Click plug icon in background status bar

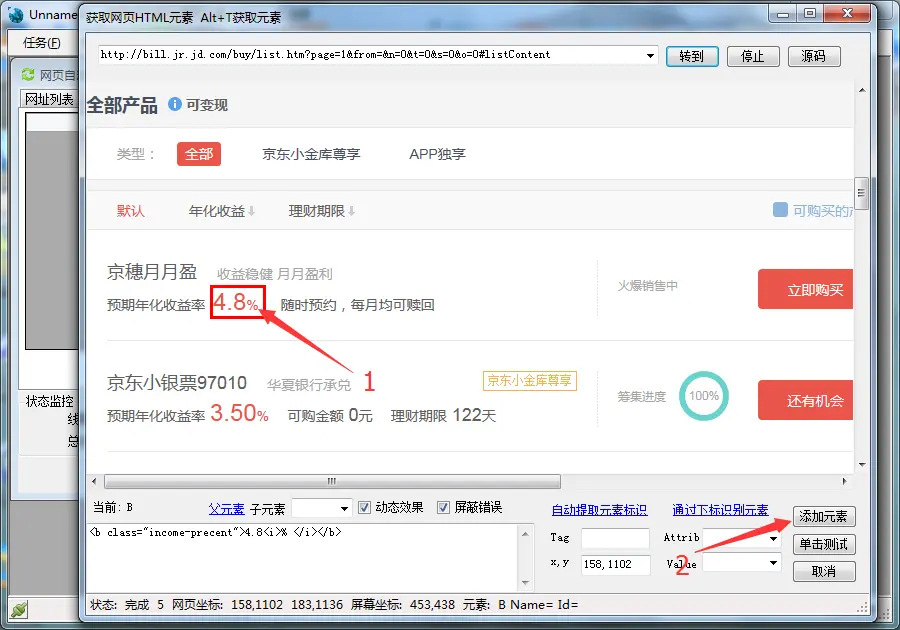tap(19, 609)
